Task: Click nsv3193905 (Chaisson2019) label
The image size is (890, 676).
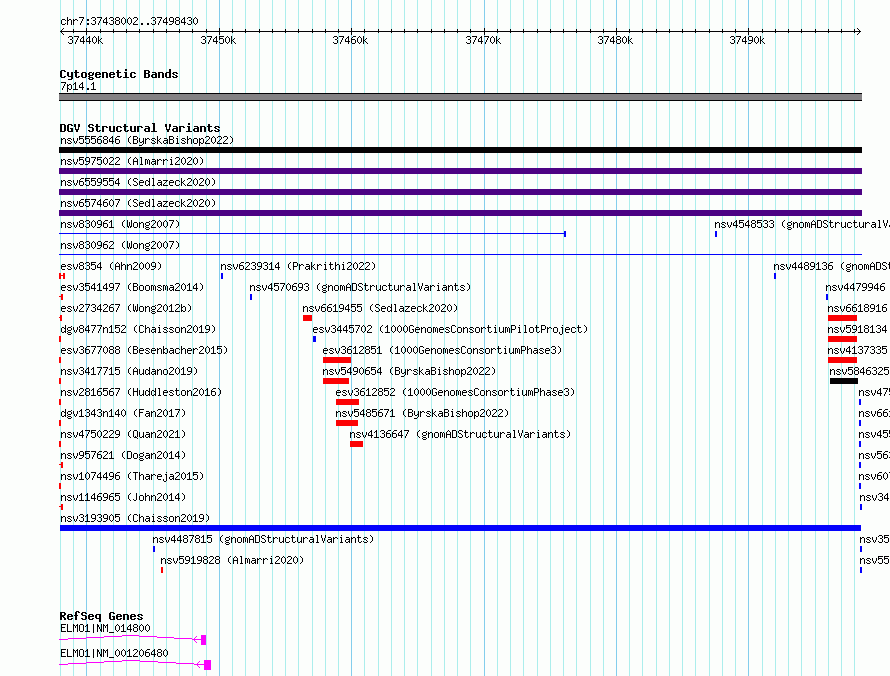Action: [x=135, y=518]
